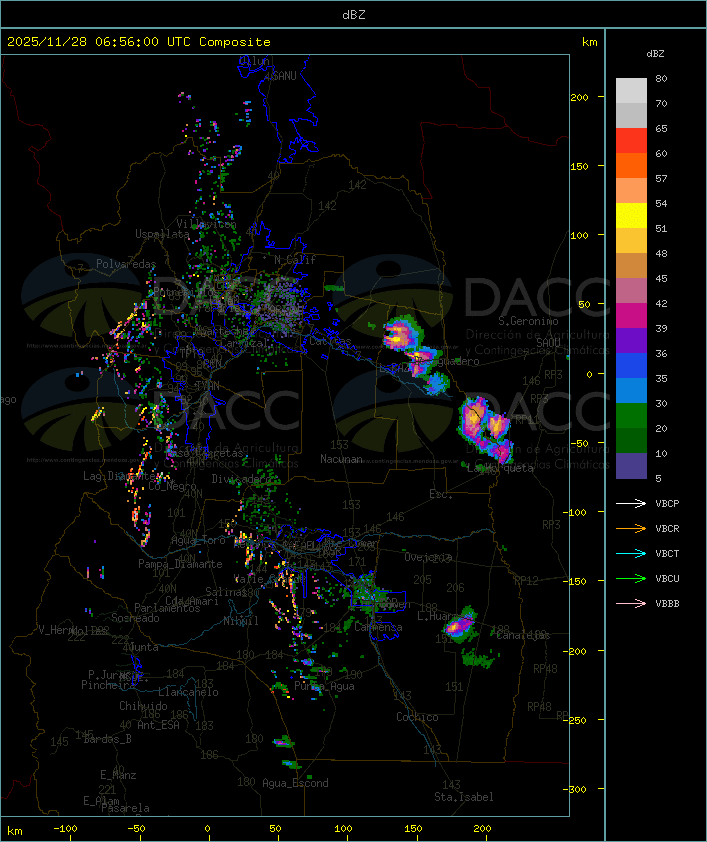Screen dimensions: 707x842
Task: Select the light orange 54-57 dBZ swatch
Action: [631, 191]
